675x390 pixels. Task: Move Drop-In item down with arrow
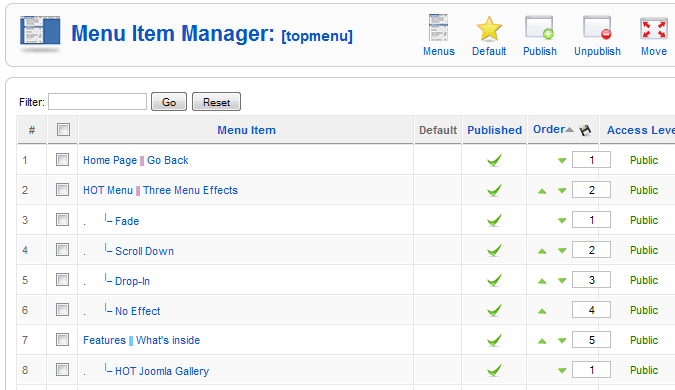pos(562,281)
